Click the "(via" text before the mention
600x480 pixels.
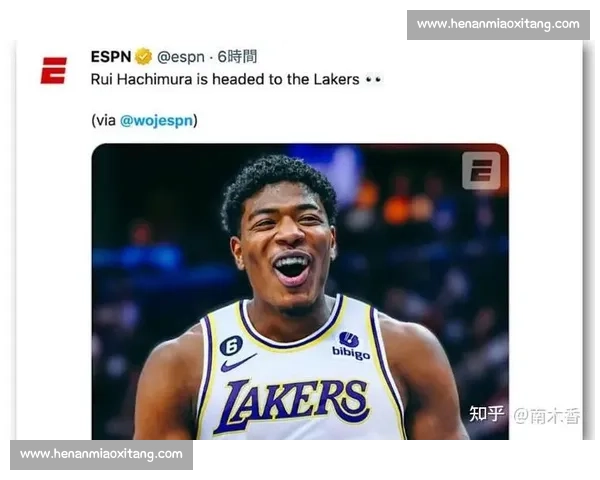(104, 120)
